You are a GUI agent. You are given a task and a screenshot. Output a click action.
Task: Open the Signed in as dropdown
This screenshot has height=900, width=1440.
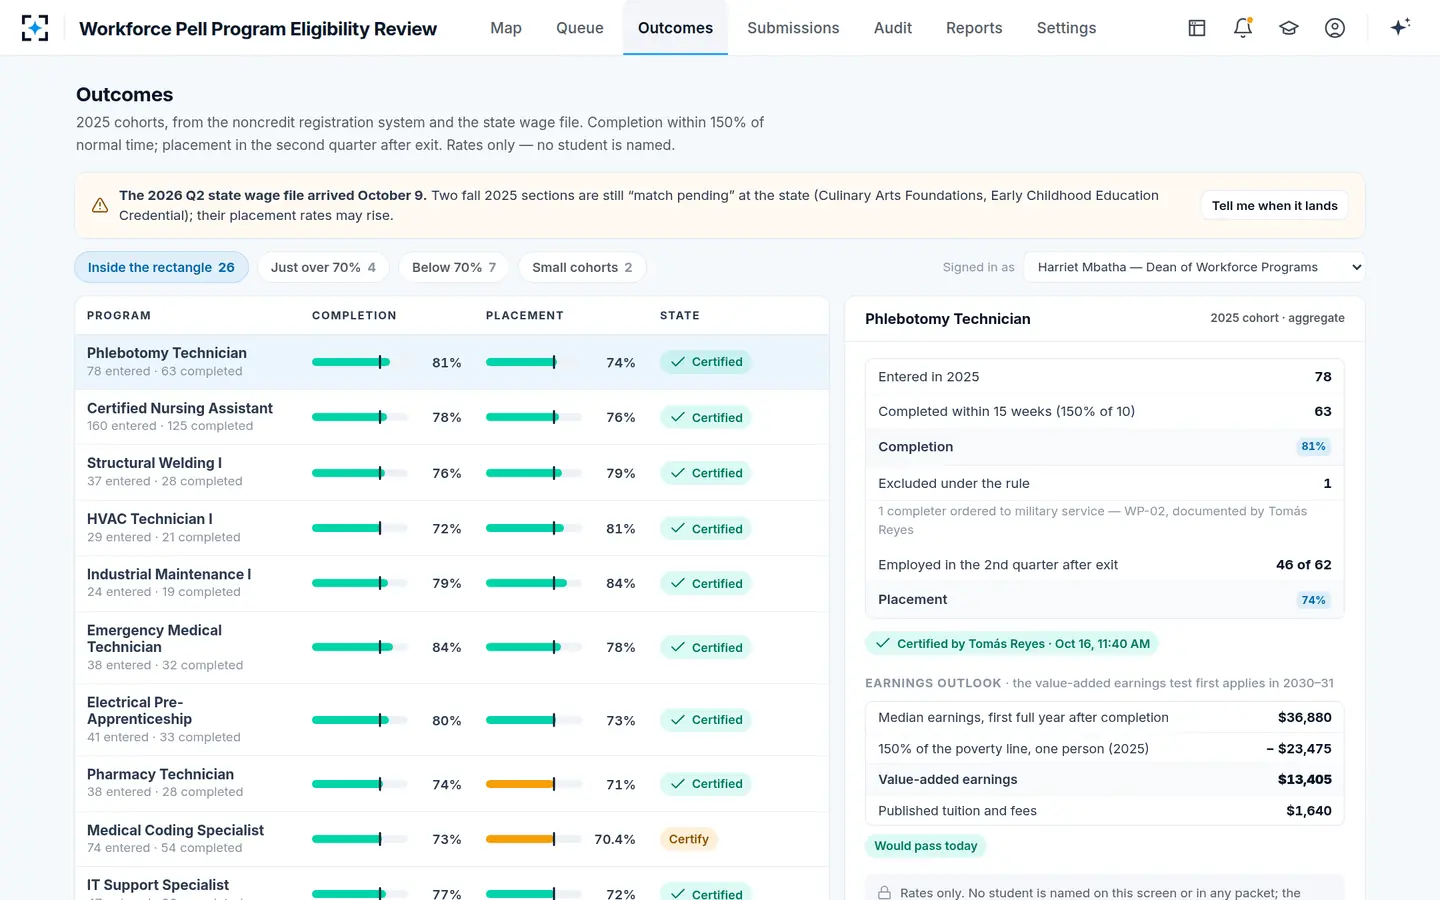[x=1194, y=267]
